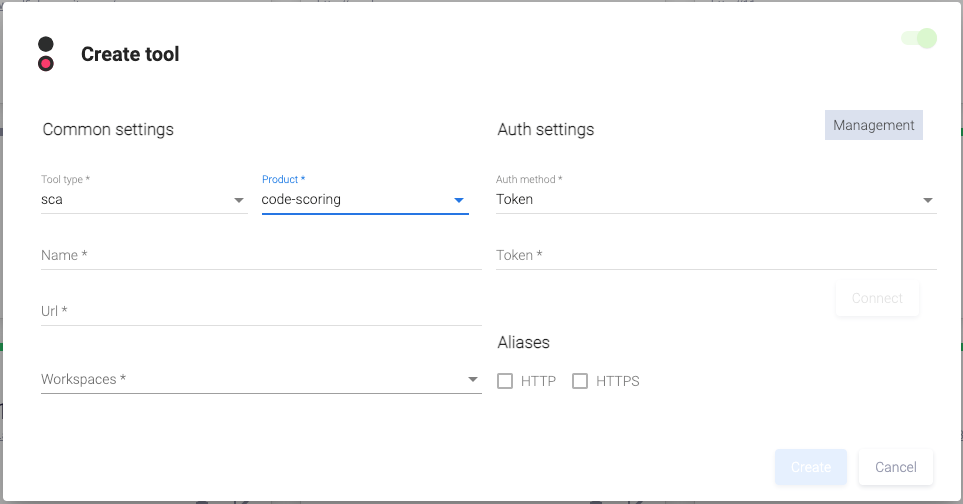Focus the Name input field

click(260, 256)
